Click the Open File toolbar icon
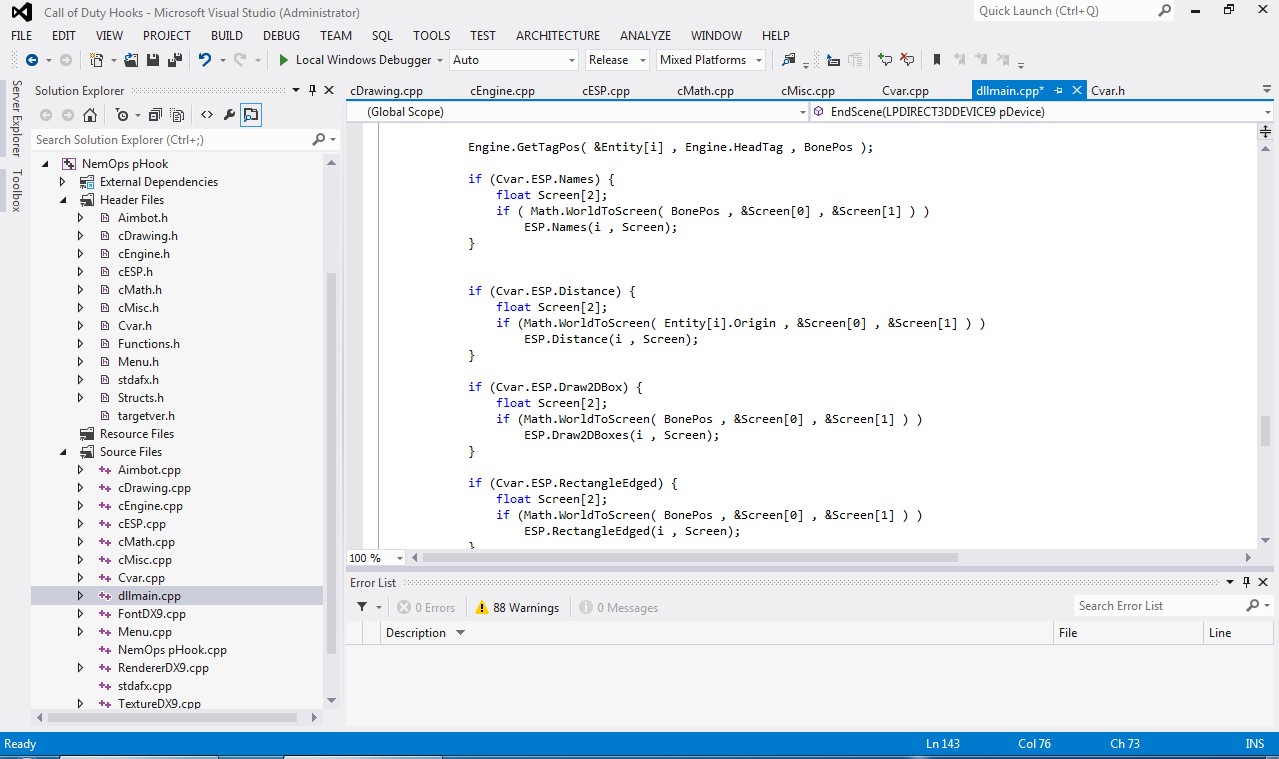Screen dimensions: 1279x759 [131, 60]
